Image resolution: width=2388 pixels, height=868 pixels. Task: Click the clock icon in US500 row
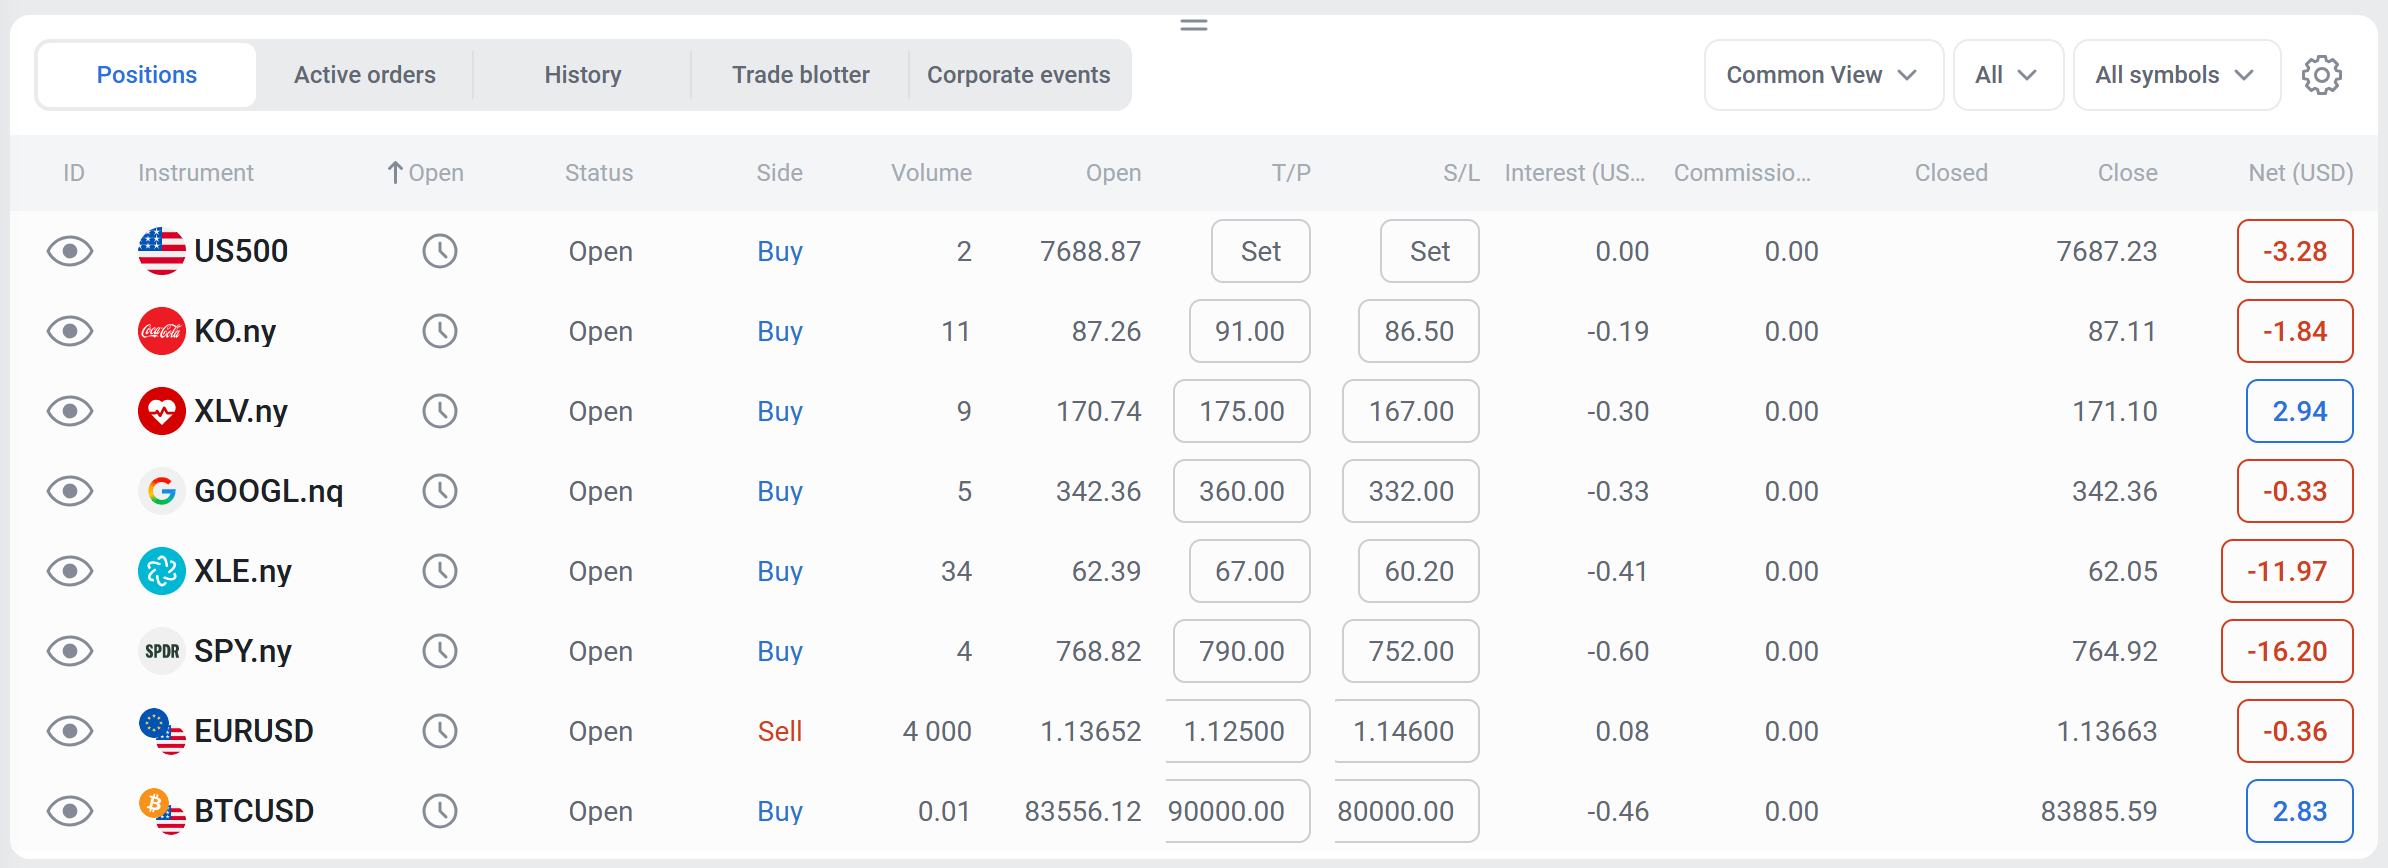click(x=440, y=251)
